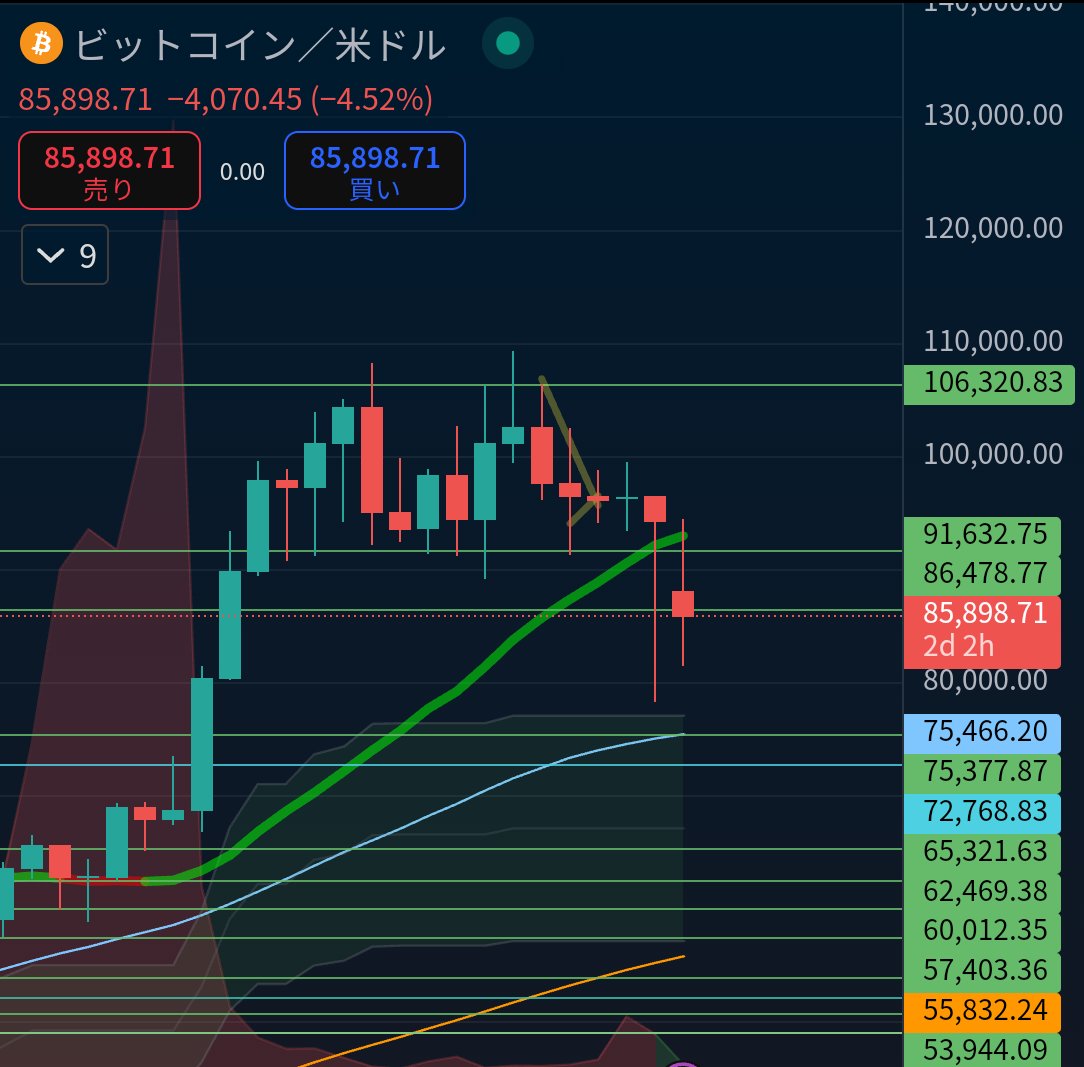
Task: Click the blue 買い buy button
Action: point(374,170)
